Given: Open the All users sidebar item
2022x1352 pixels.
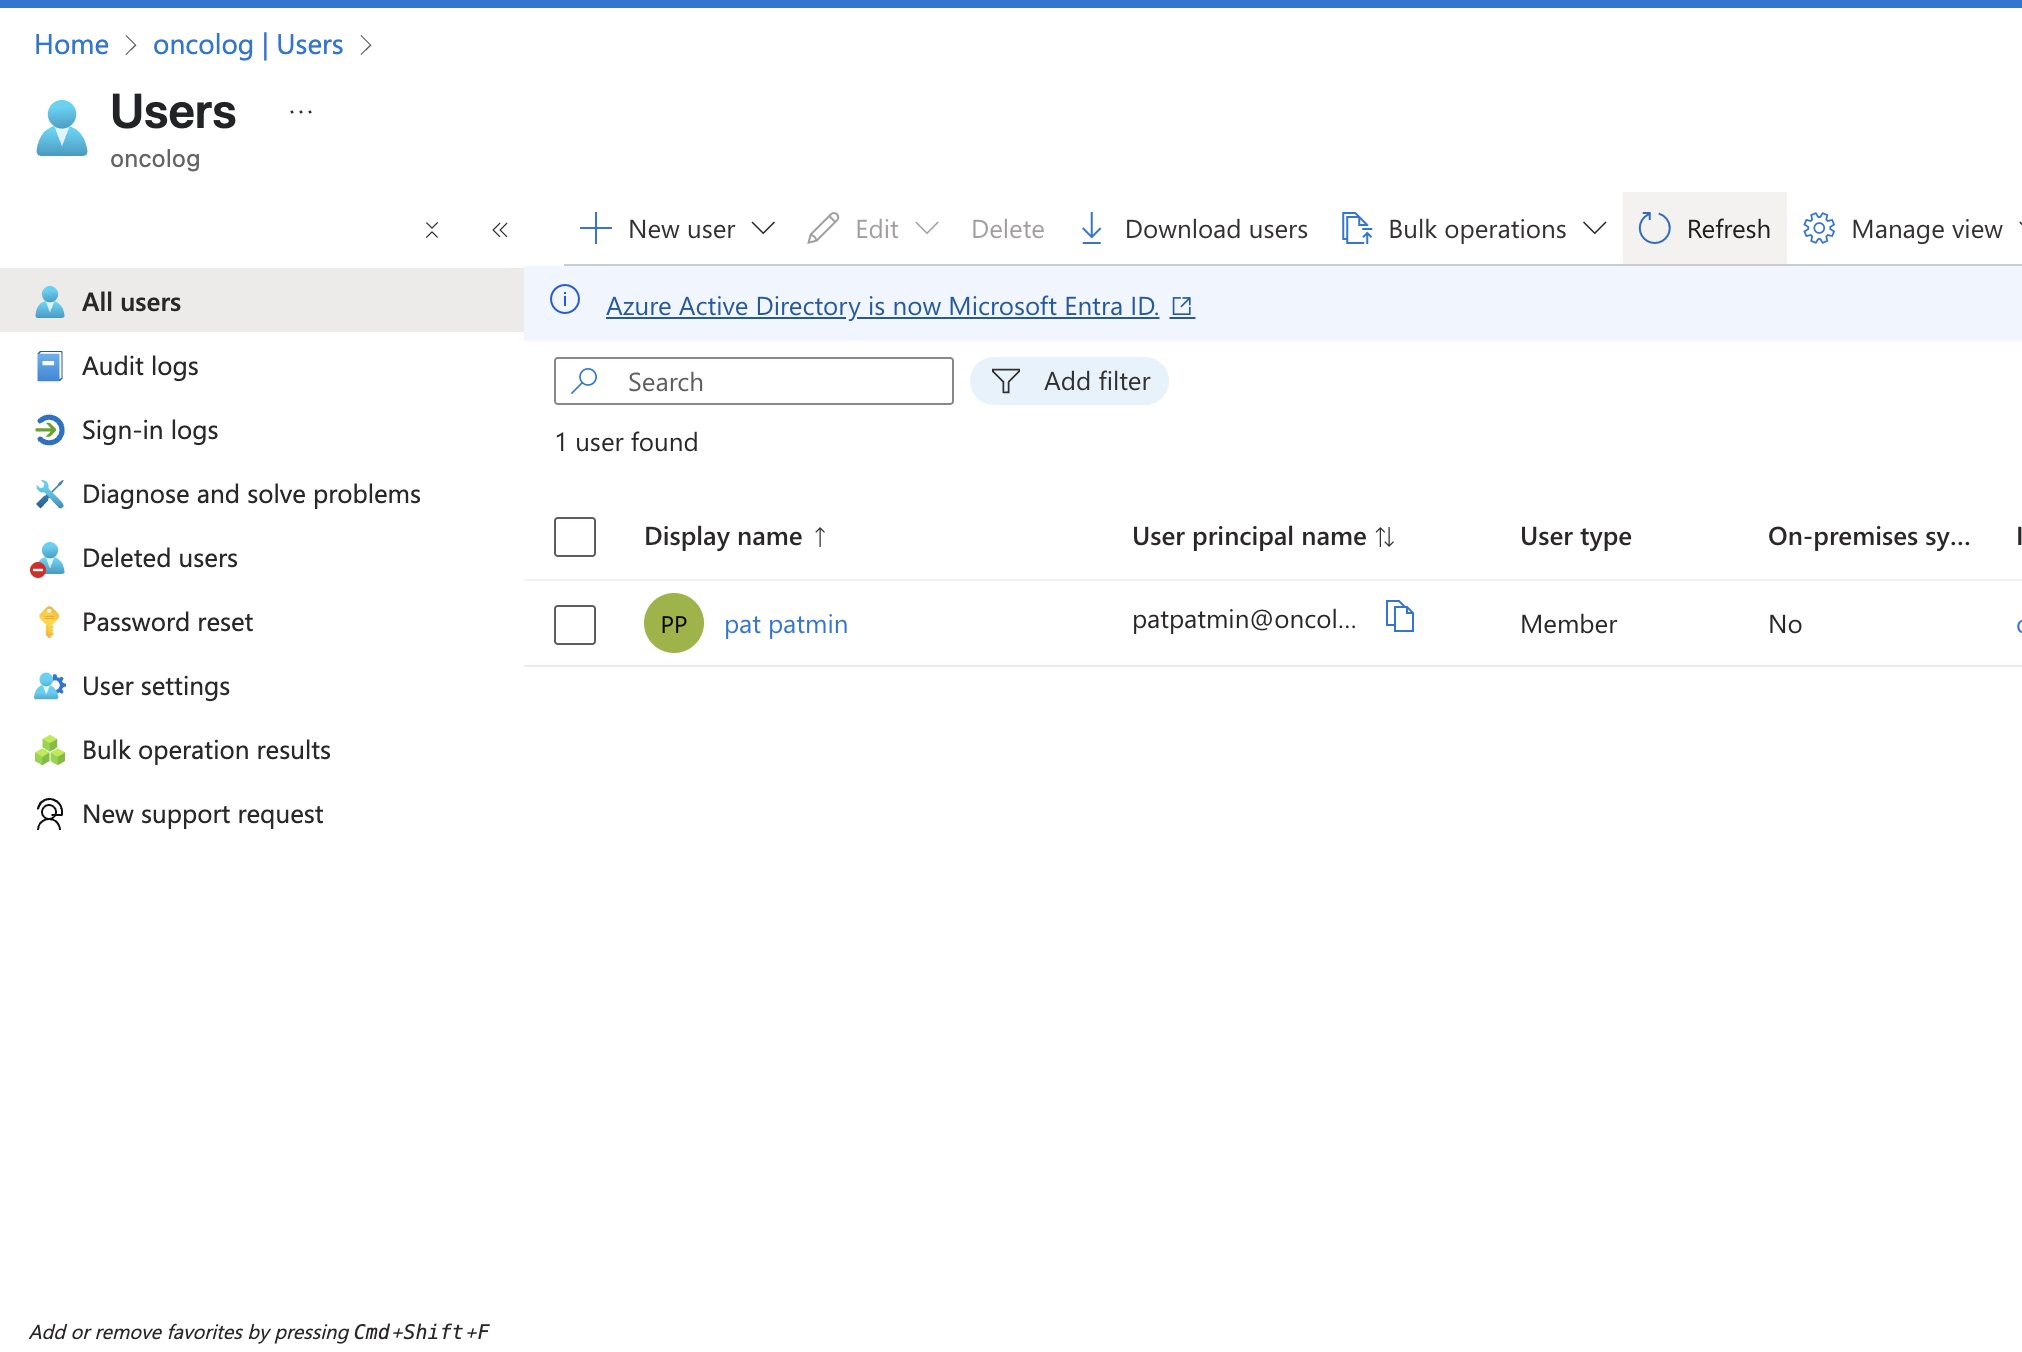Looking at the screenshot, I should click(x=262, y=301).
